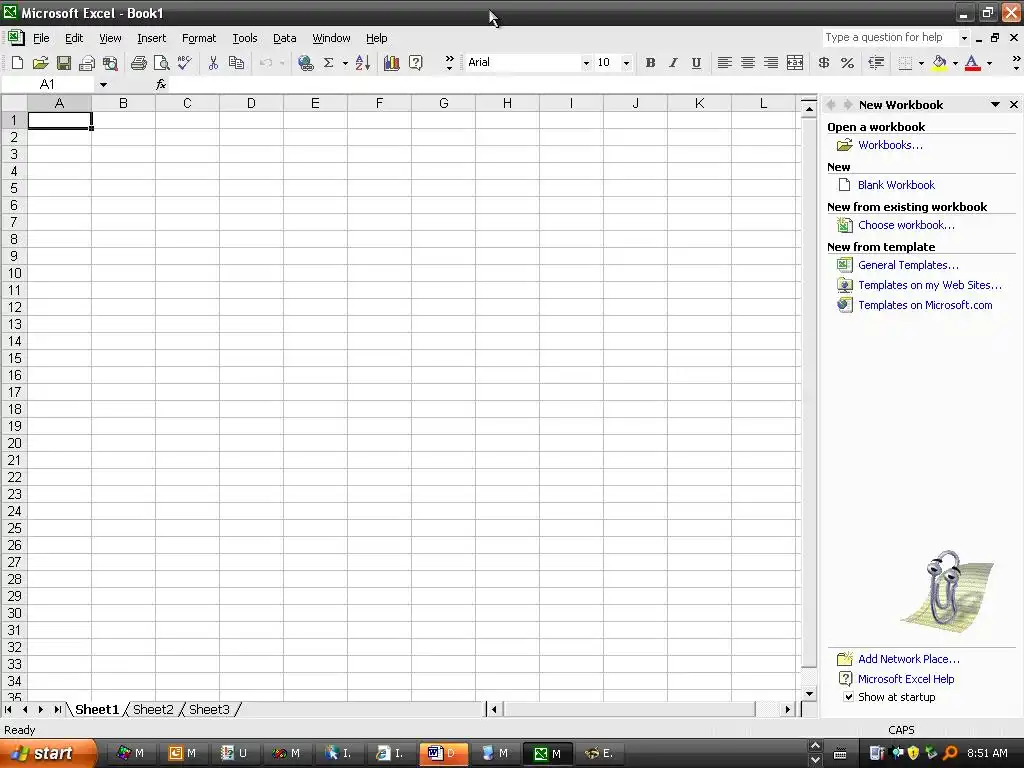1024x768 pixels.
Task: Click the Choose workbook... link
Action: coord(906,225)
